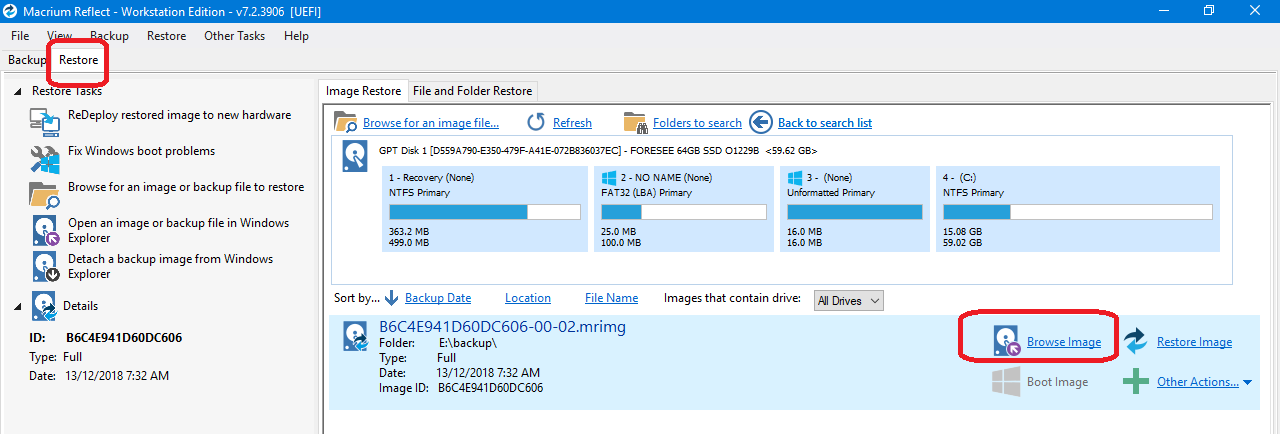Click the folder icon beside Browse for an image file
The width and height of the screenshot is (1280, 434).
click(x=346, y=122)
